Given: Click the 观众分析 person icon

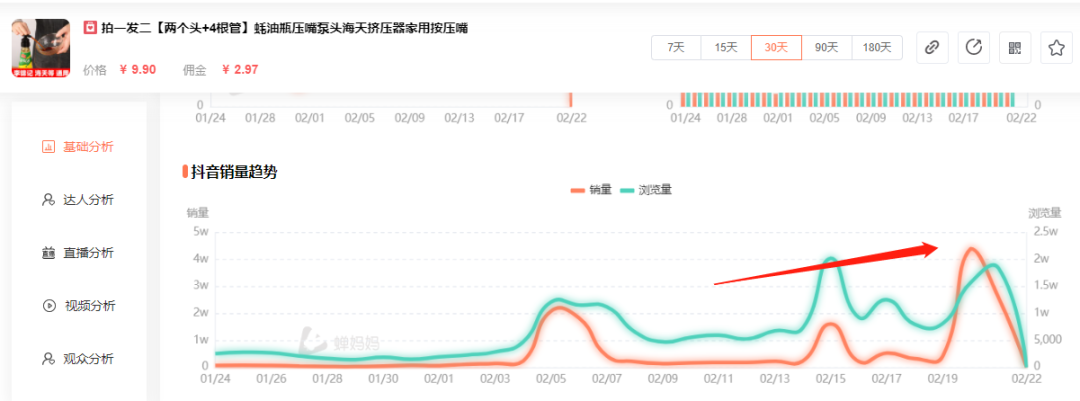Looking at the screenshot, I should (48, 359).
